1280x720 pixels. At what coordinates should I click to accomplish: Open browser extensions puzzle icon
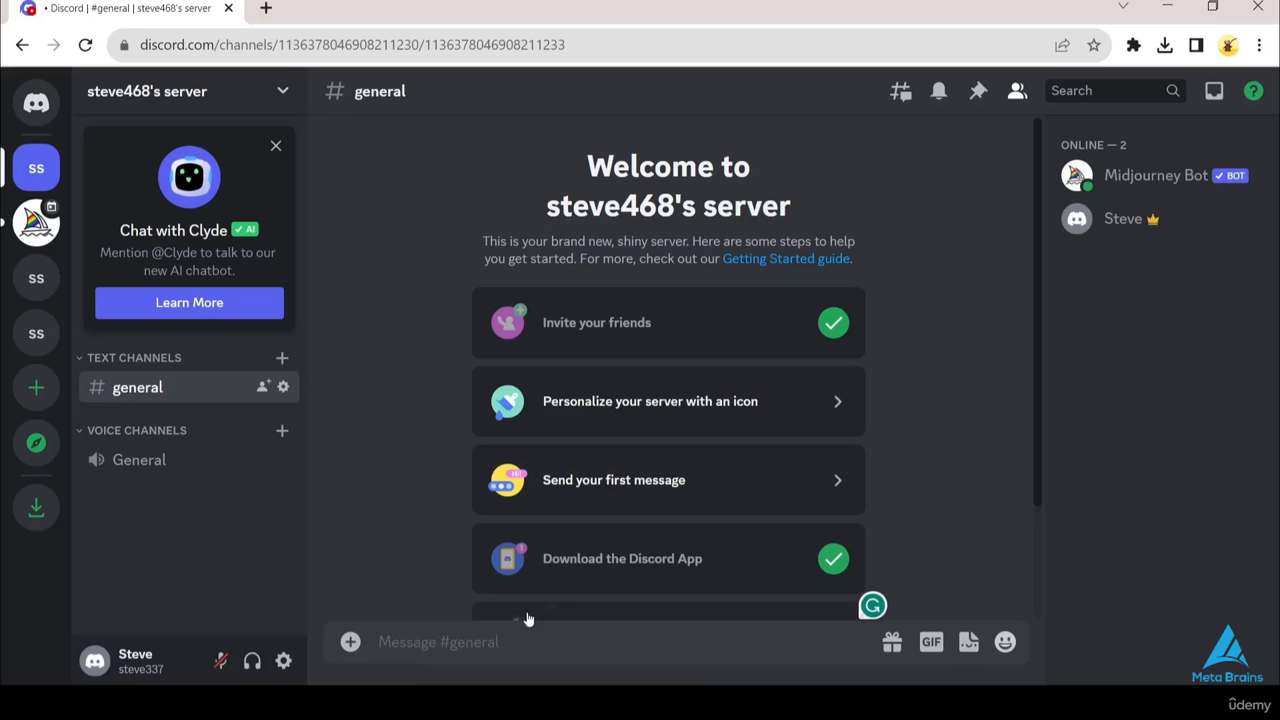tap(1133, 45)
